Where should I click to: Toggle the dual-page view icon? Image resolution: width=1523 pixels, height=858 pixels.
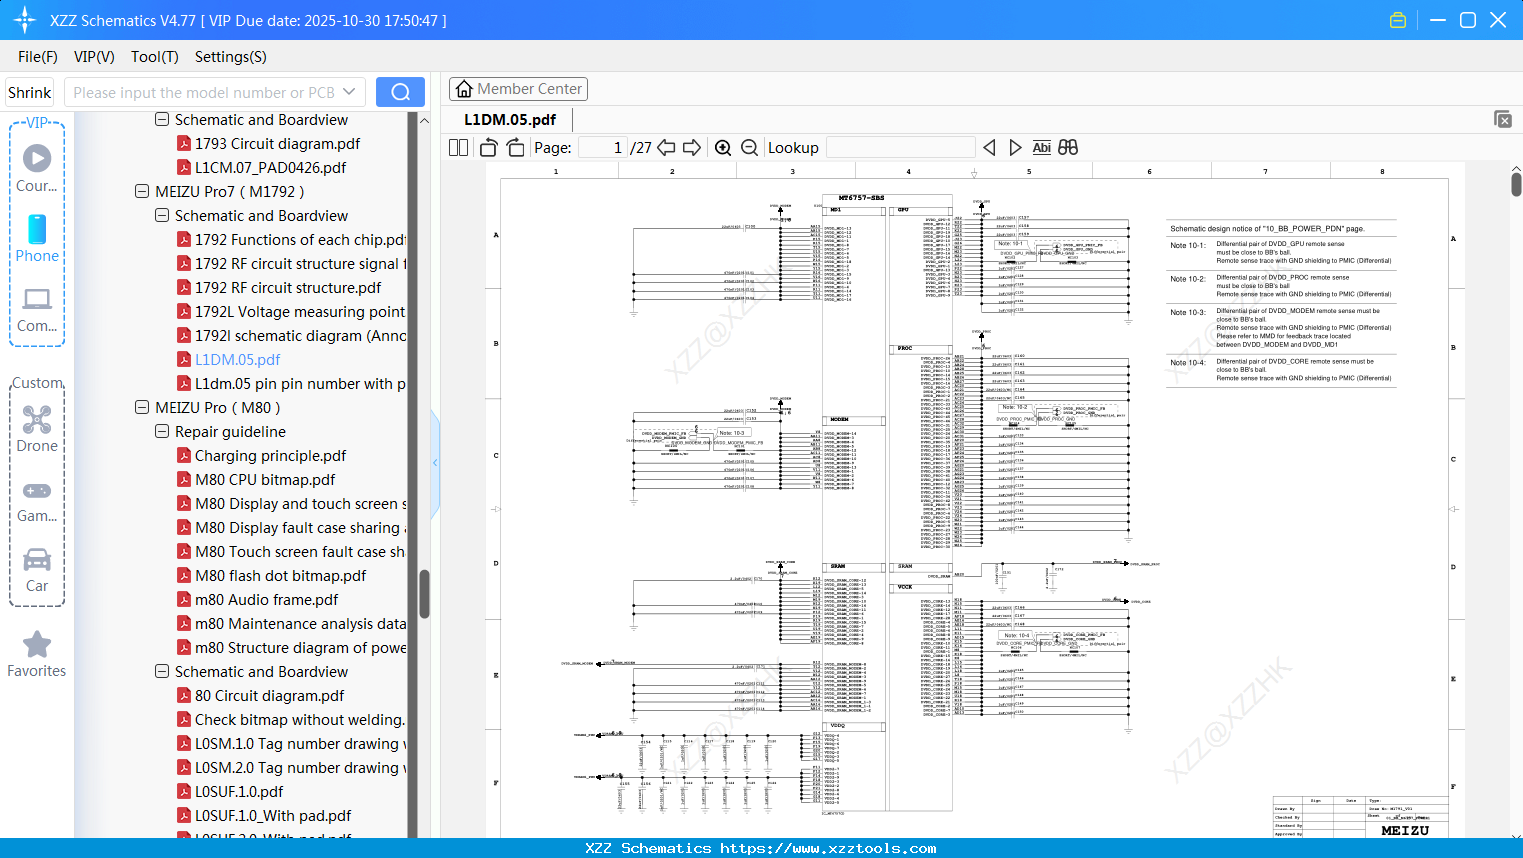(458, 147)
